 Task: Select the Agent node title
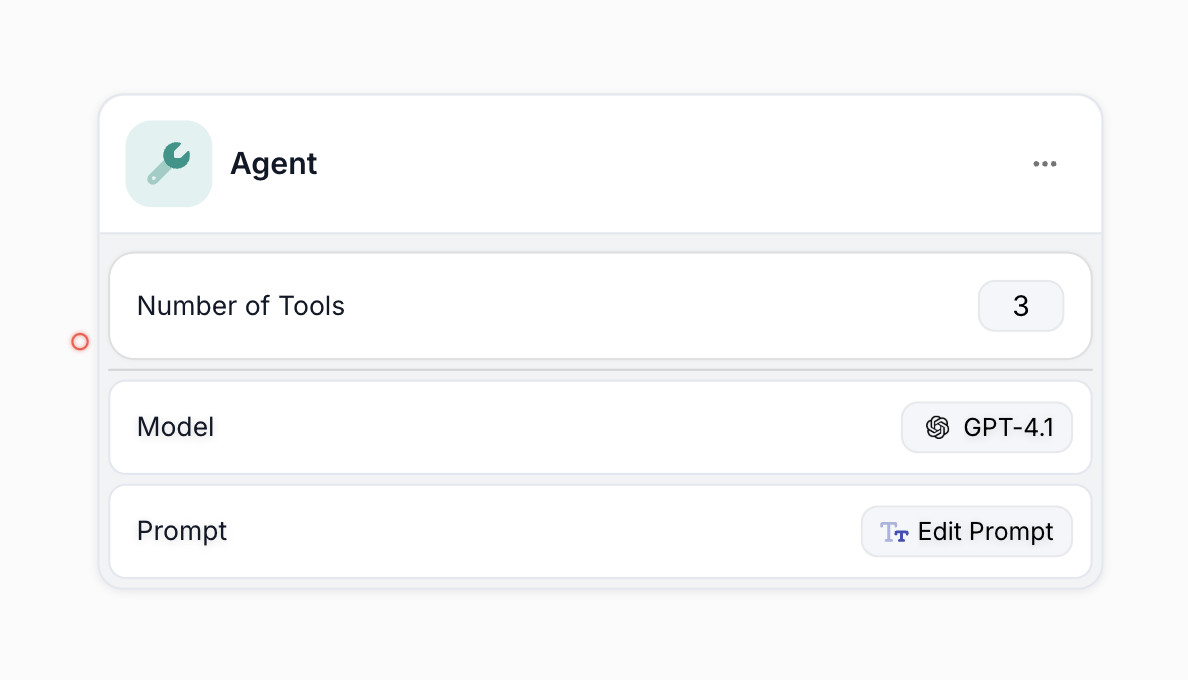tap(274, 164)
